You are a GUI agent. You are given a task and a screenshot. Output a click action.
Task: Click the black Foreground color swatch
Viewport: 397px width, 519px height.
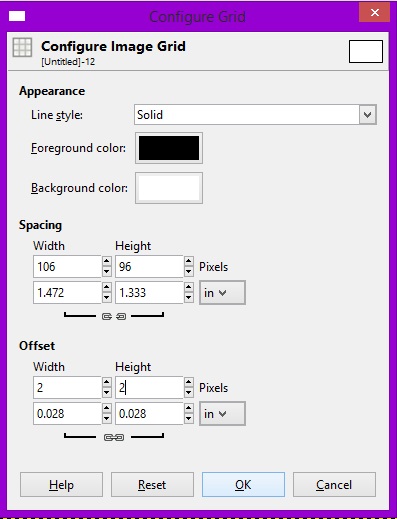(169, 148)
